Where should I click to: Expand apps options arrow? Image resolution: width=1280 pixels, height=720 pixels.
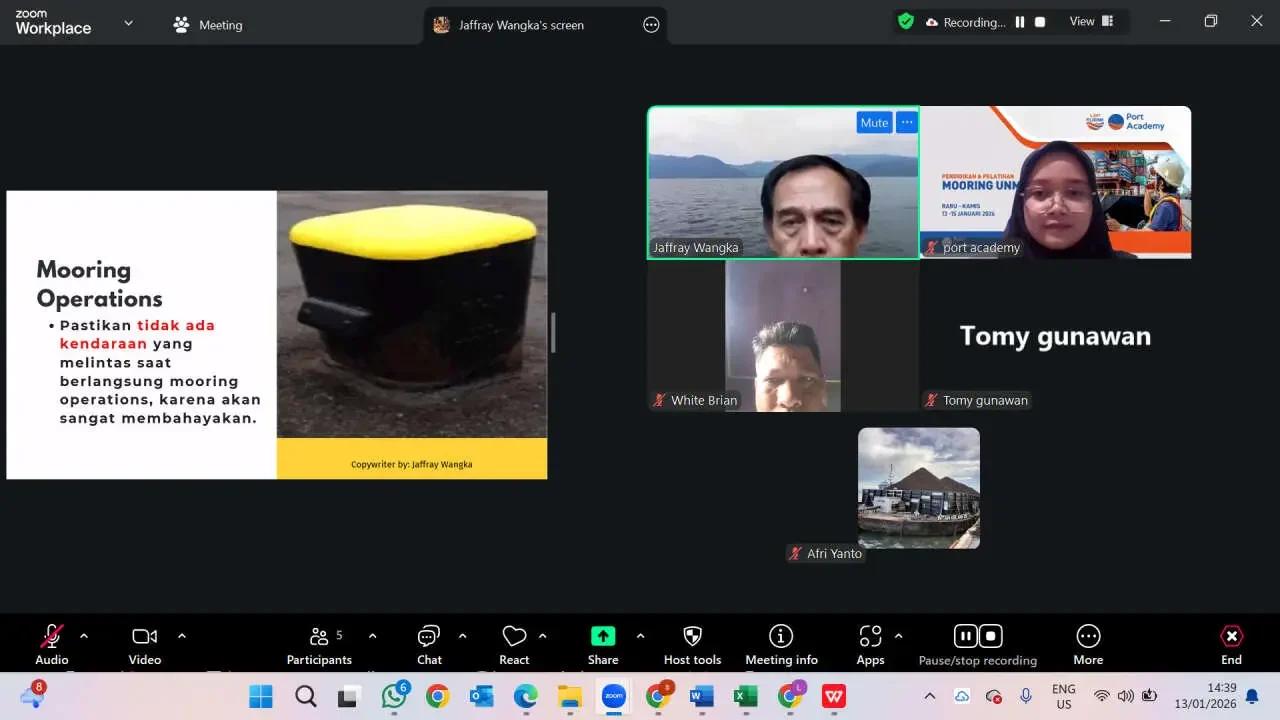[898, 636]
